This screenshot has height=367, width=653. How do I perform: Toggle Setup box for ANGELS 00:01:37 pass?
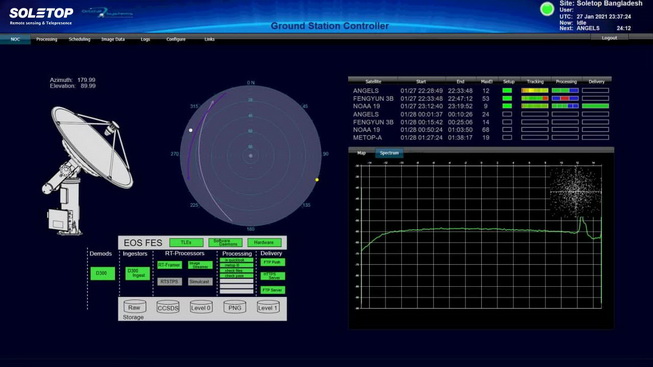pyautogui.click(x=507, y=114)
